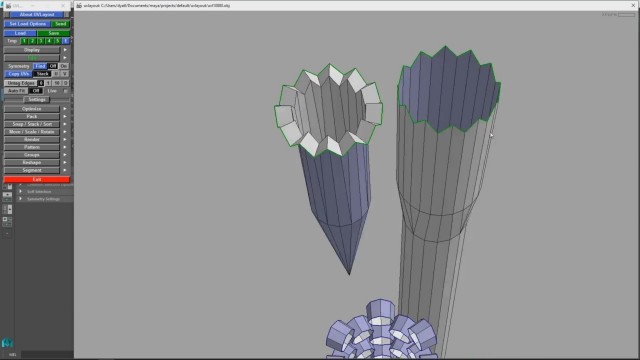
Task: Turn Symmetry On
Action: pos(64,66)
